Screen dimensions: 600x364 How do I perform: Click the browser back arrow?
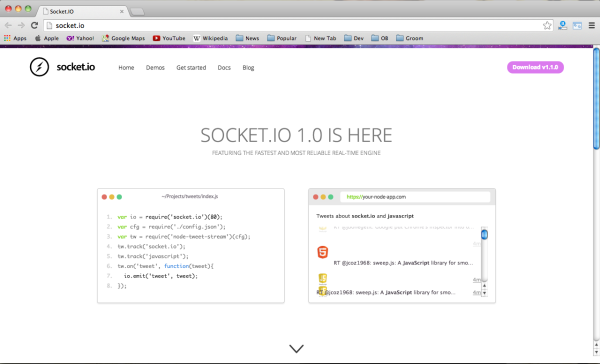(8, 25)
